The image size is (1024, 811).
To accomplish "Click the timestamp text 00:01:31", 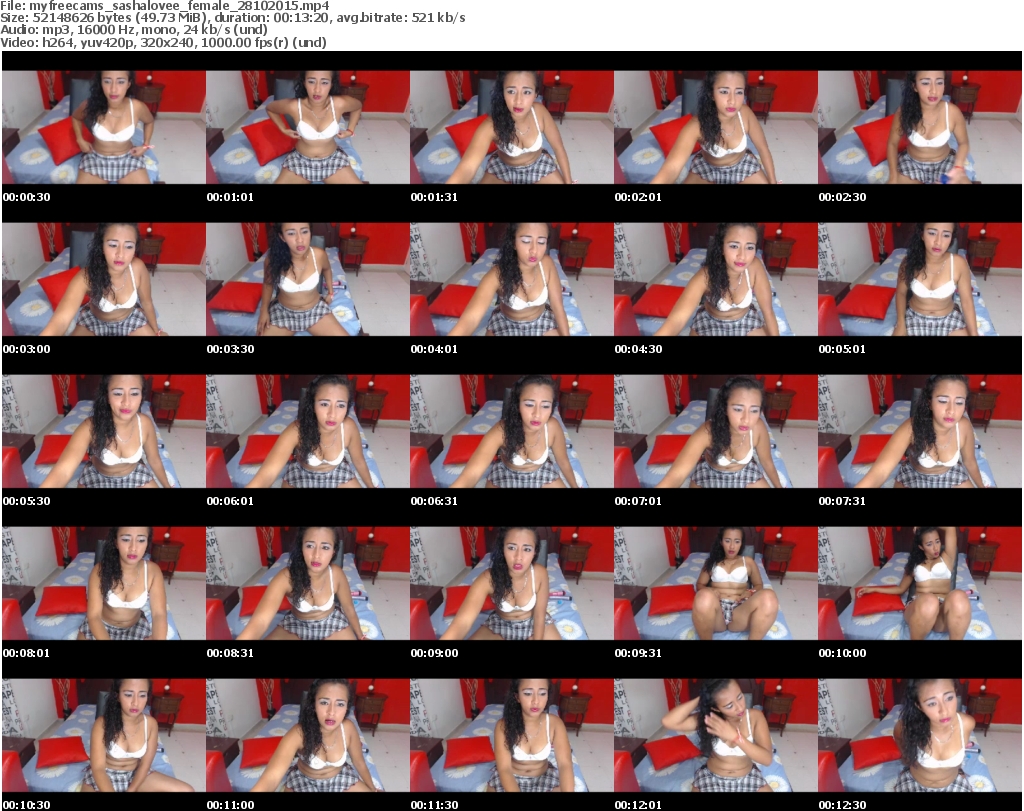I will [434, 197].
